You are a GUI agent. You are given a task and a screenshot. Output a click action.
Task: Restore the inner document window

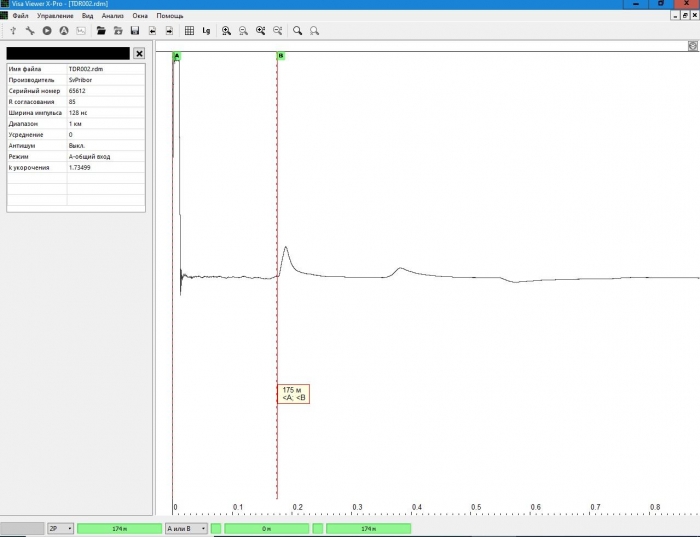(685, 16)
